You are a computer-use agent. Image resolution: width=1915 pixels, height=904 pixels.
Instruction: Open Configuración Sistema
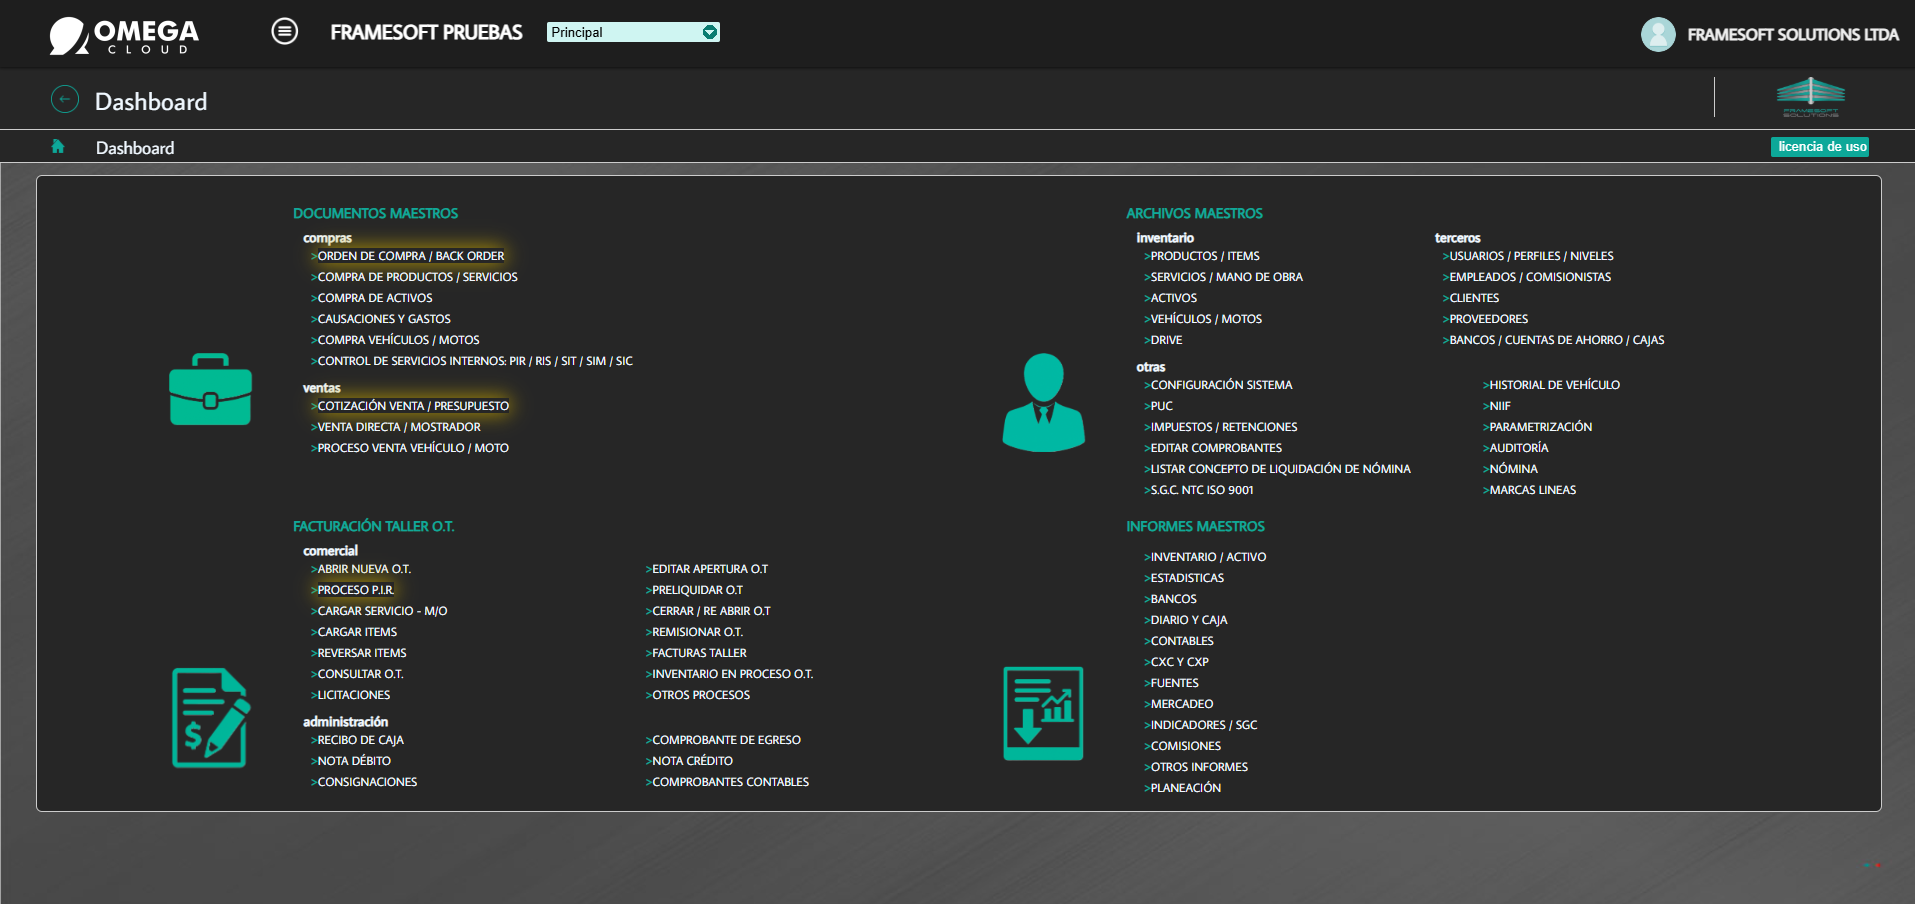1221,385
